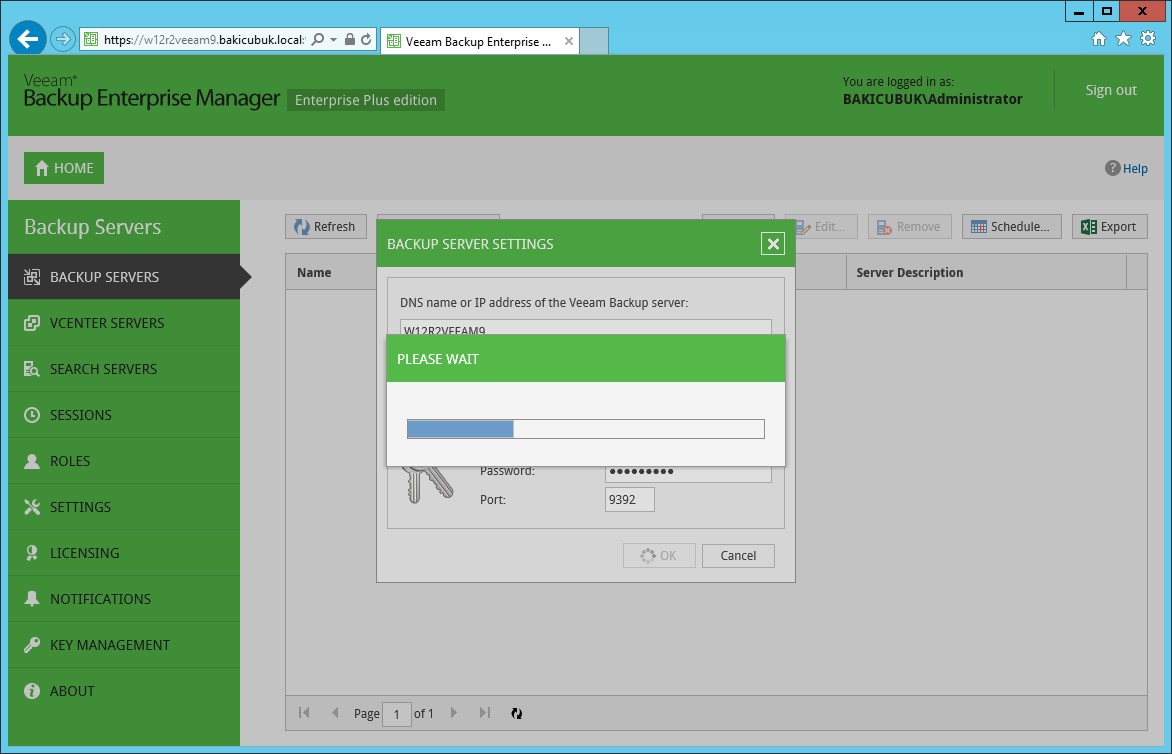Close the Veeam Backup Enterprise browser tab
Image resolution: width=1172 pixels, height=754 pixels.
pyautogui.click(x=569, y=41)
